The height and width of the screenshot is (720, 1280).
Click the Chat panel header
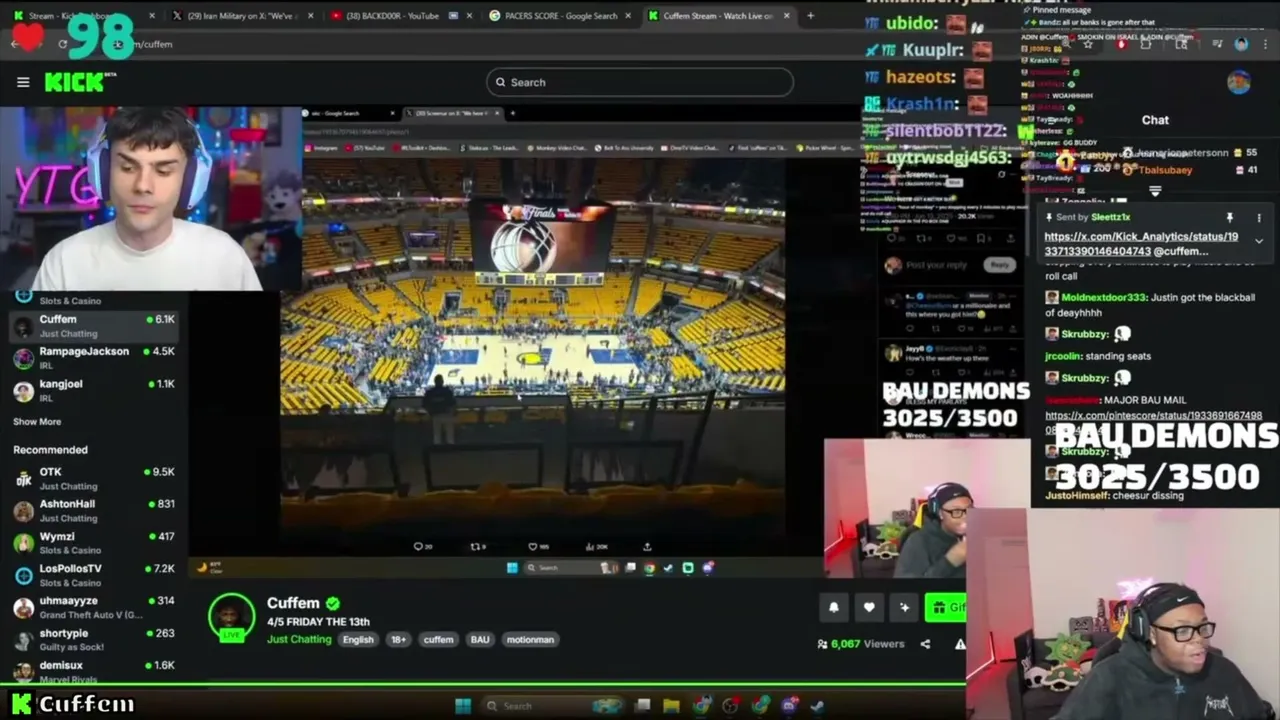pyautogui.click(x=1155, y=120)
